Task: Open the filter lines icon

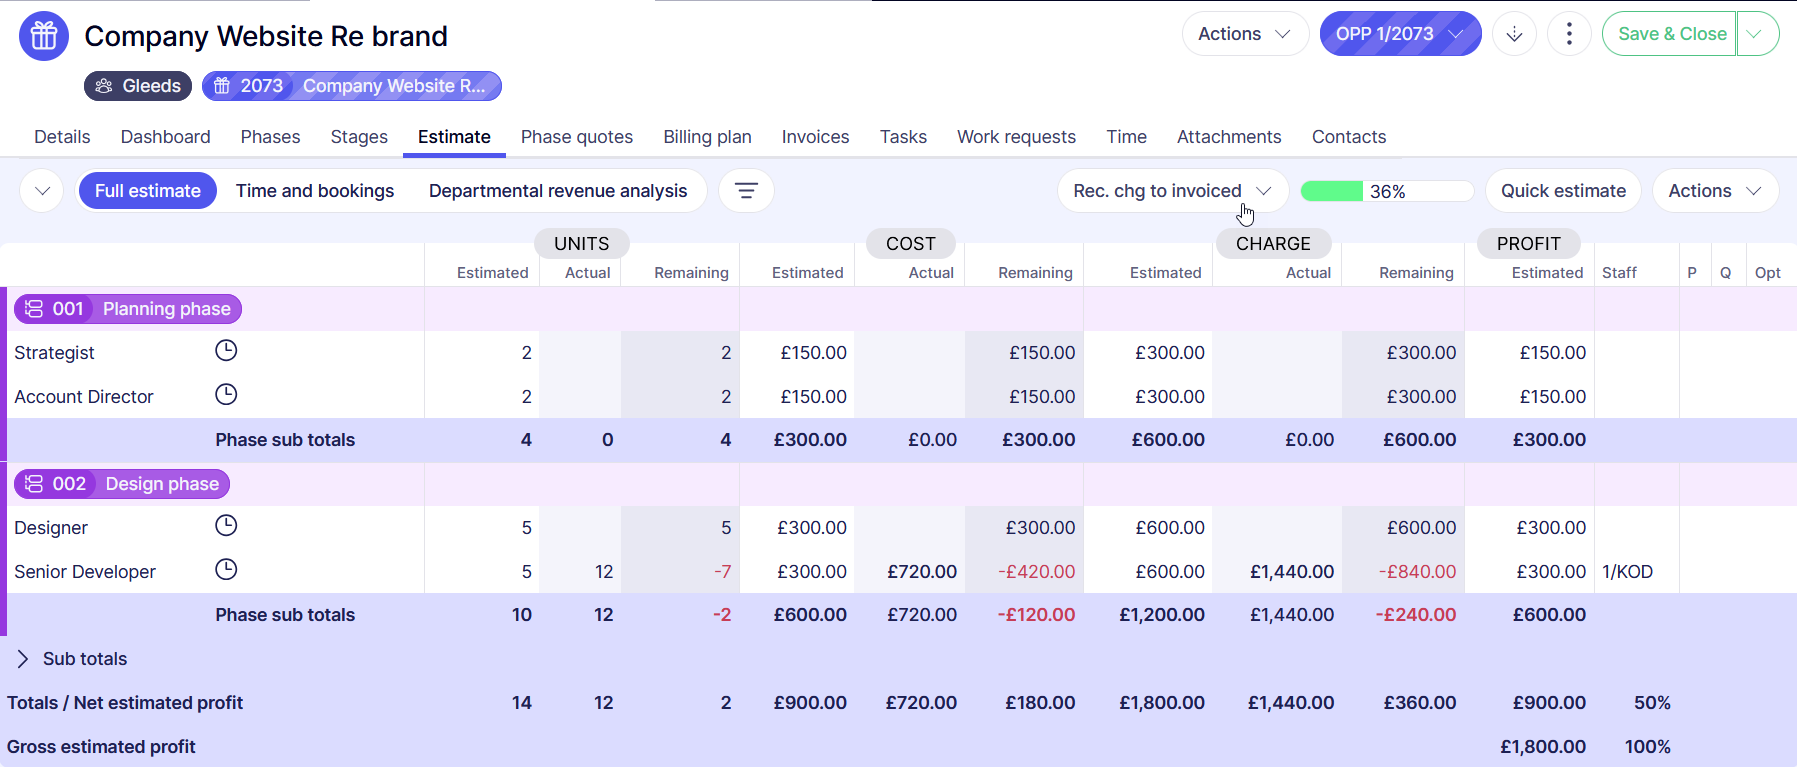Action: click(x=746, y=191)
